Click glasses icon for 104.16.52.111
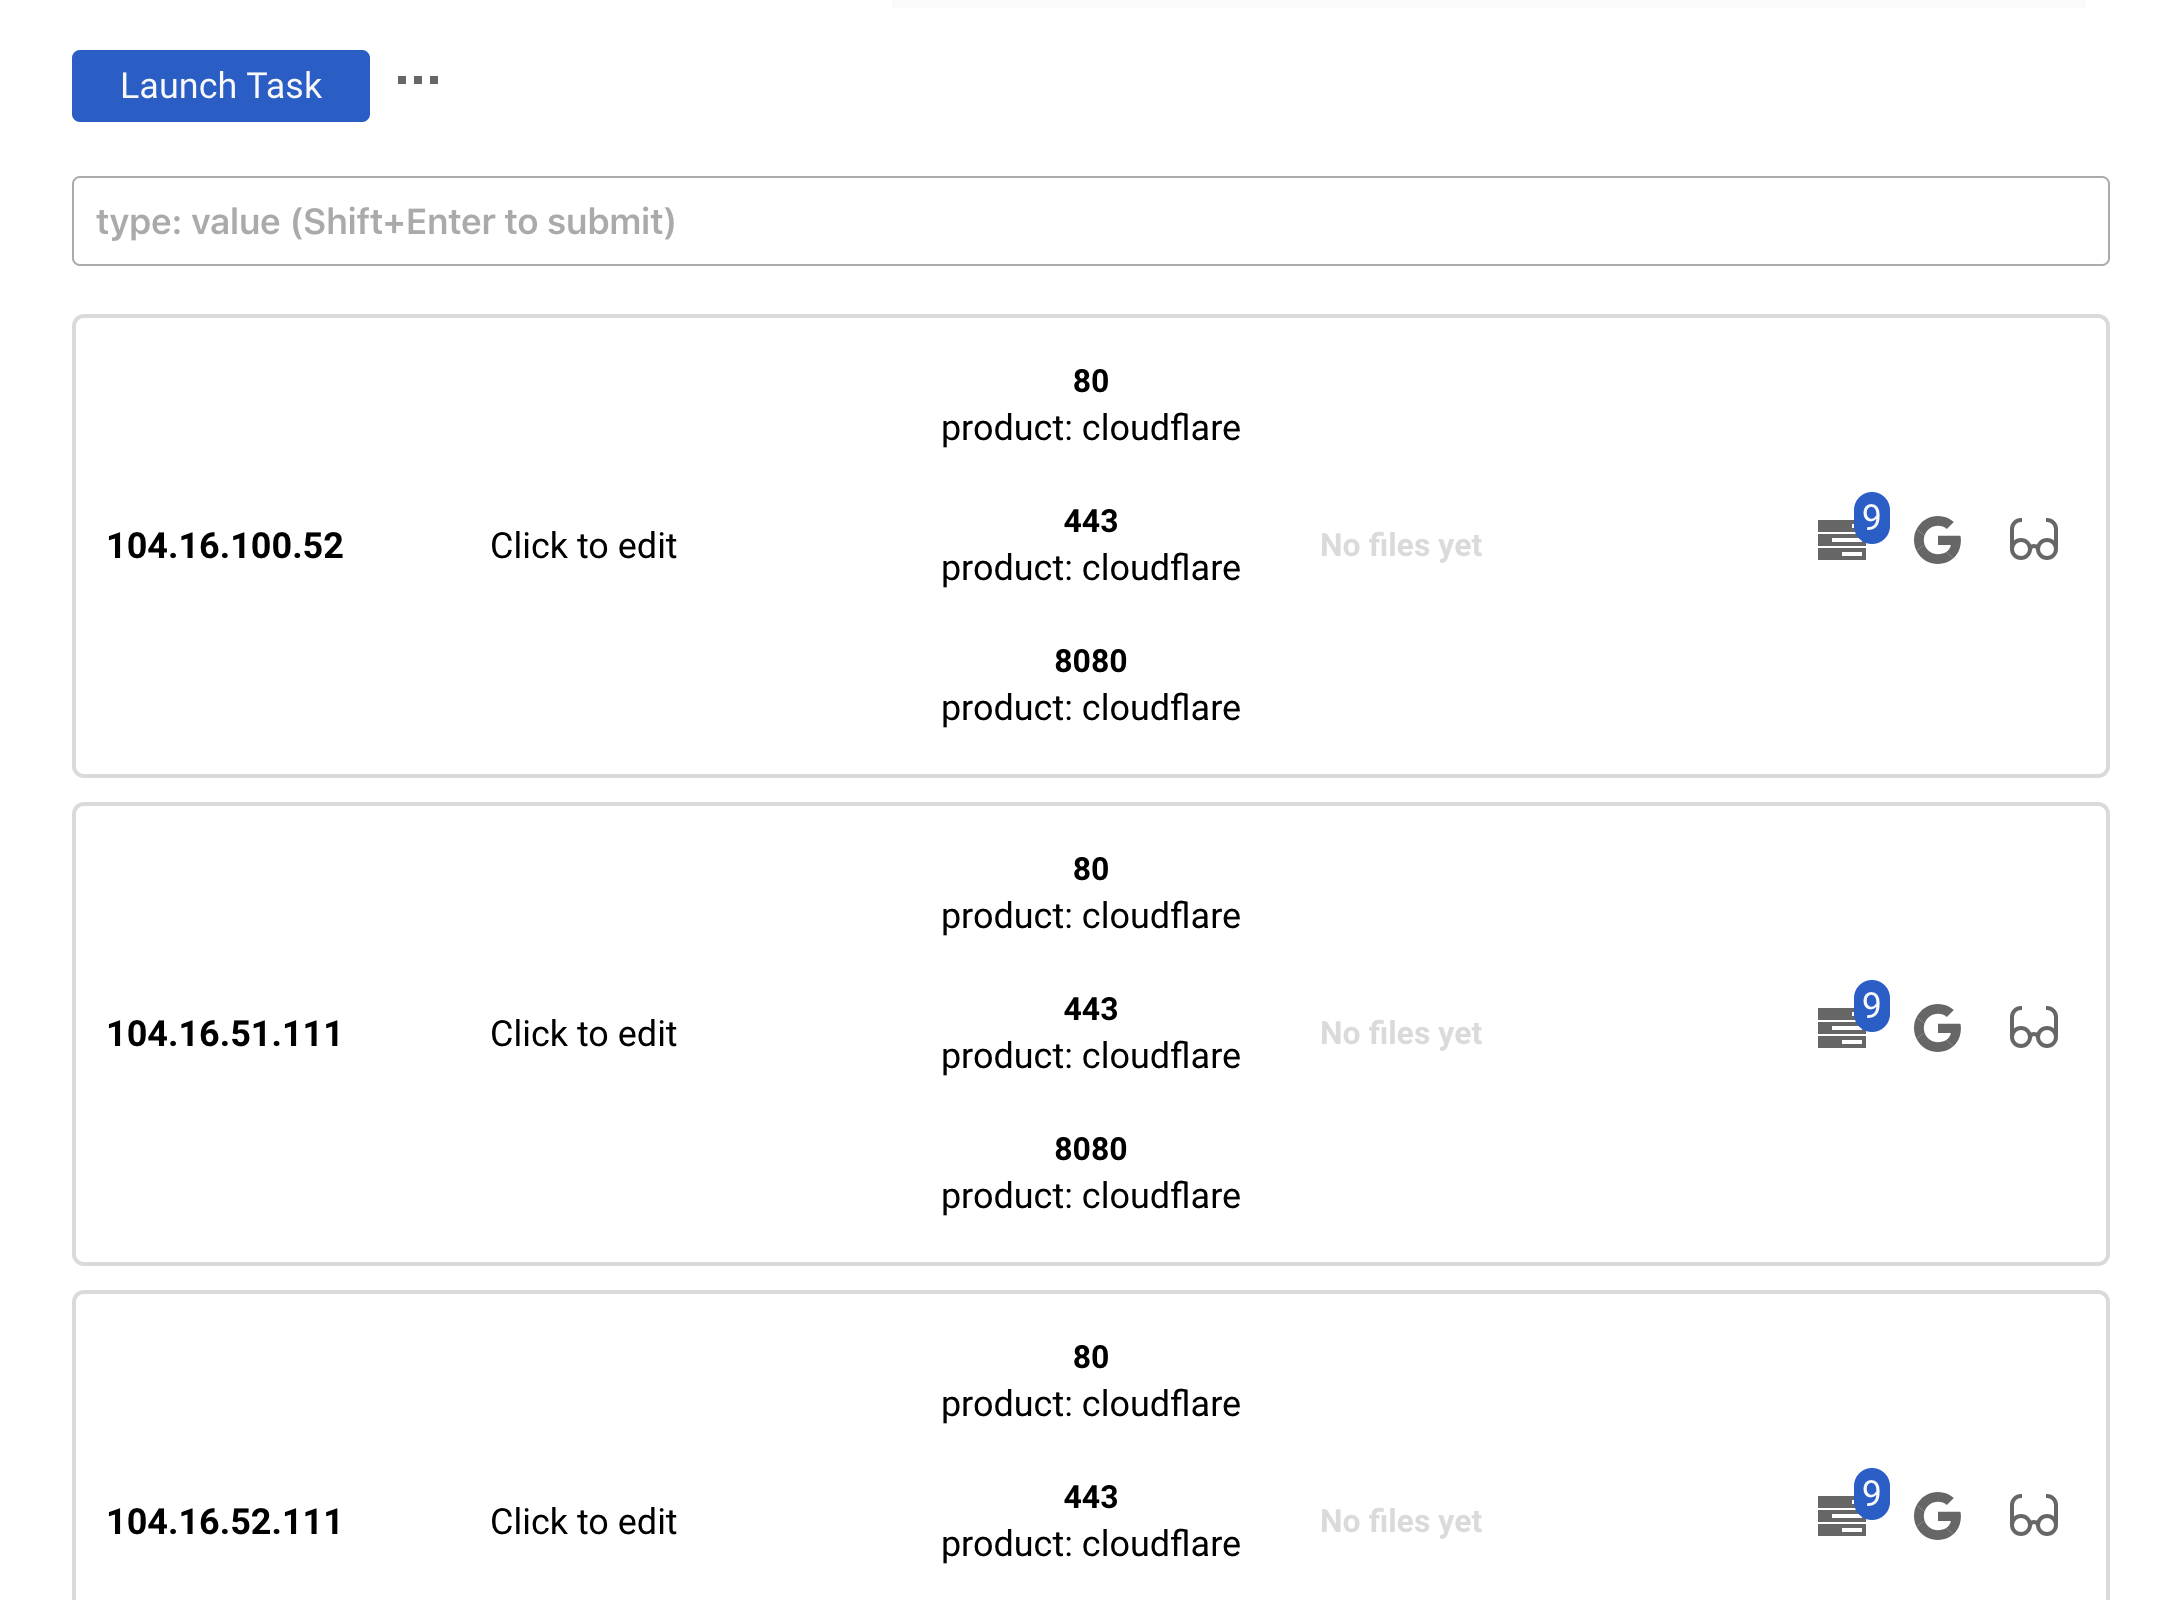2180x1600 pixels. [2033, 1517]
